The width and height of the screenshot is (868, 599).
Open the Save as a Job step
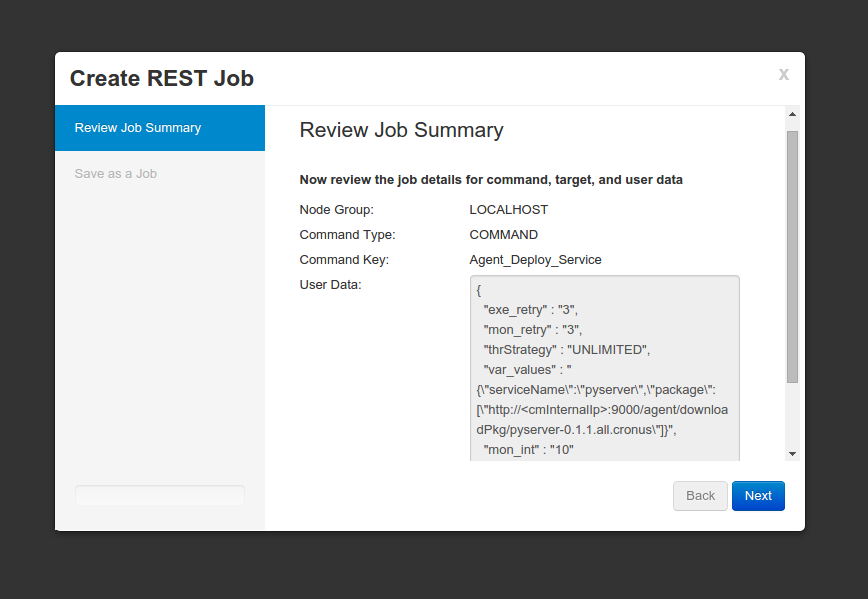[x=116, y=174]
